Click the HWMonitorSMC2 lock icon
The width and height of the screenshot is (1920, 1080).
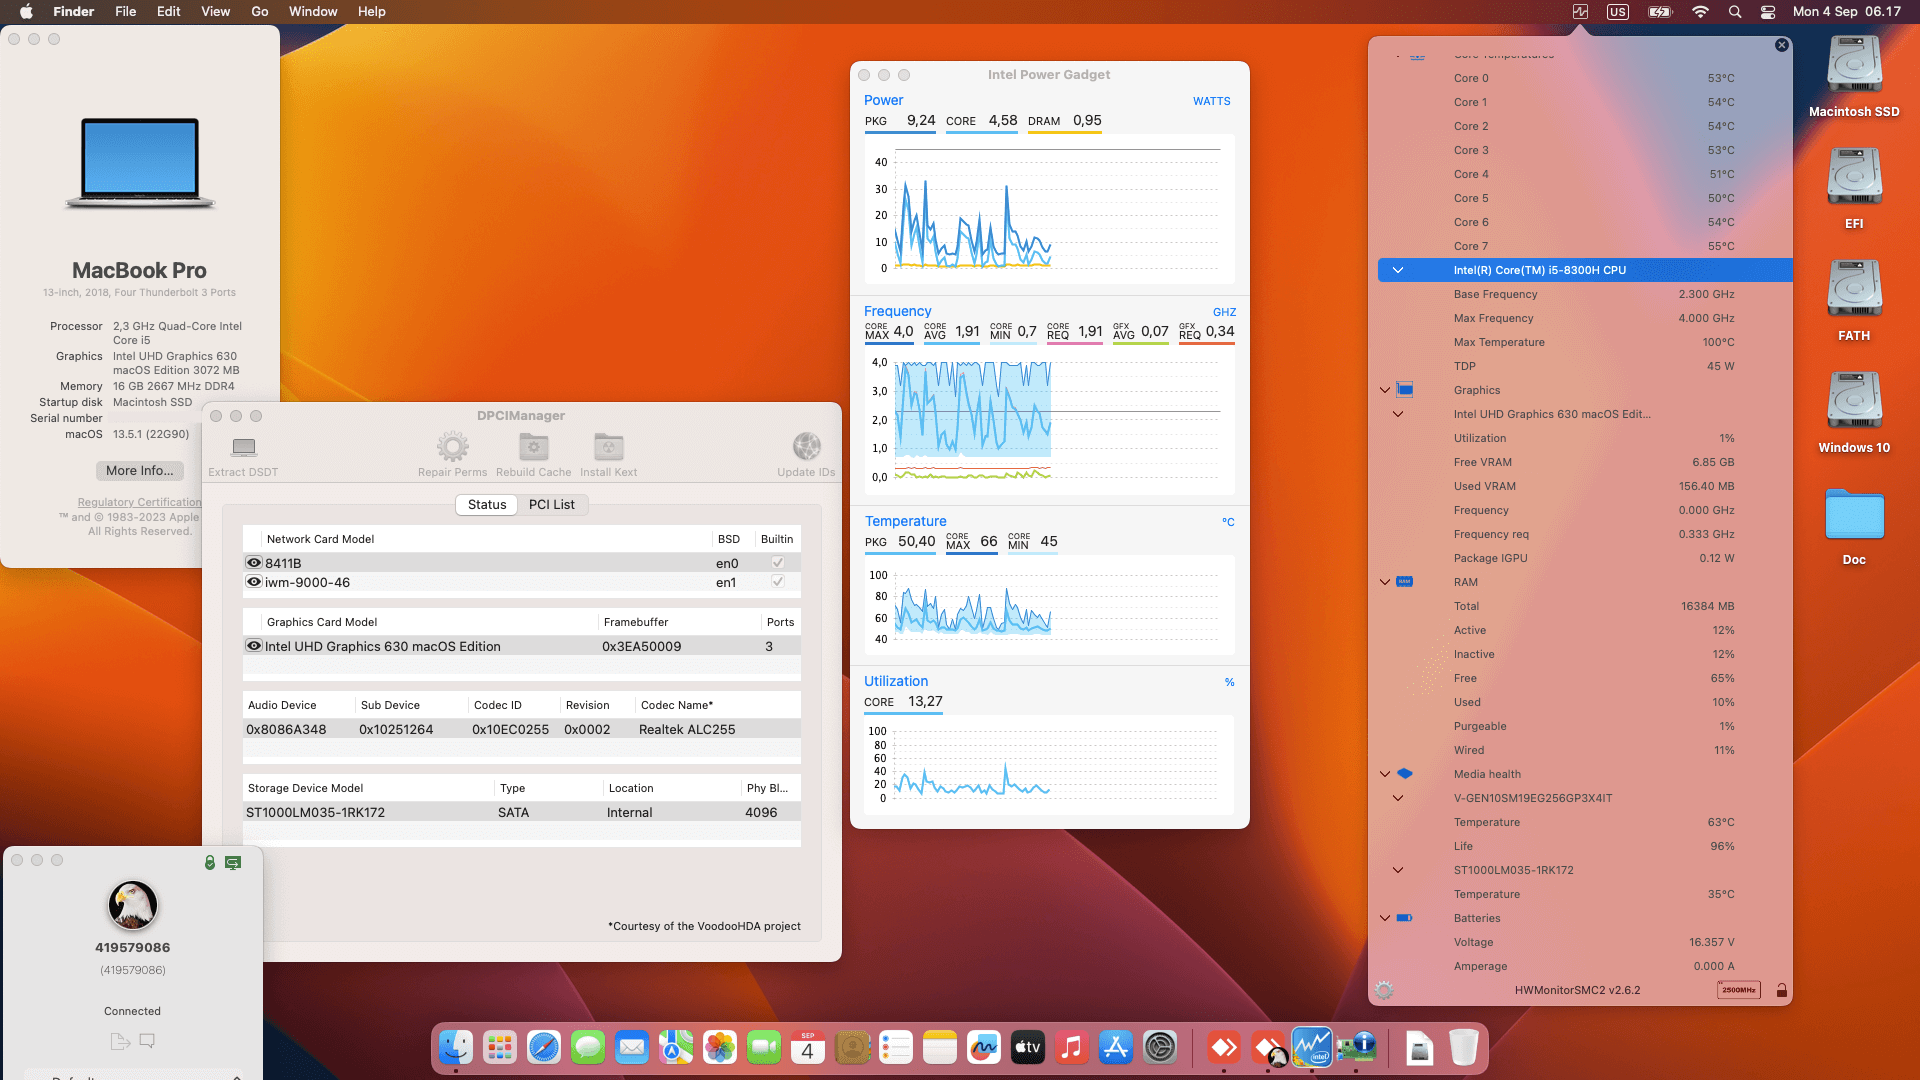tap(1781, 990)
